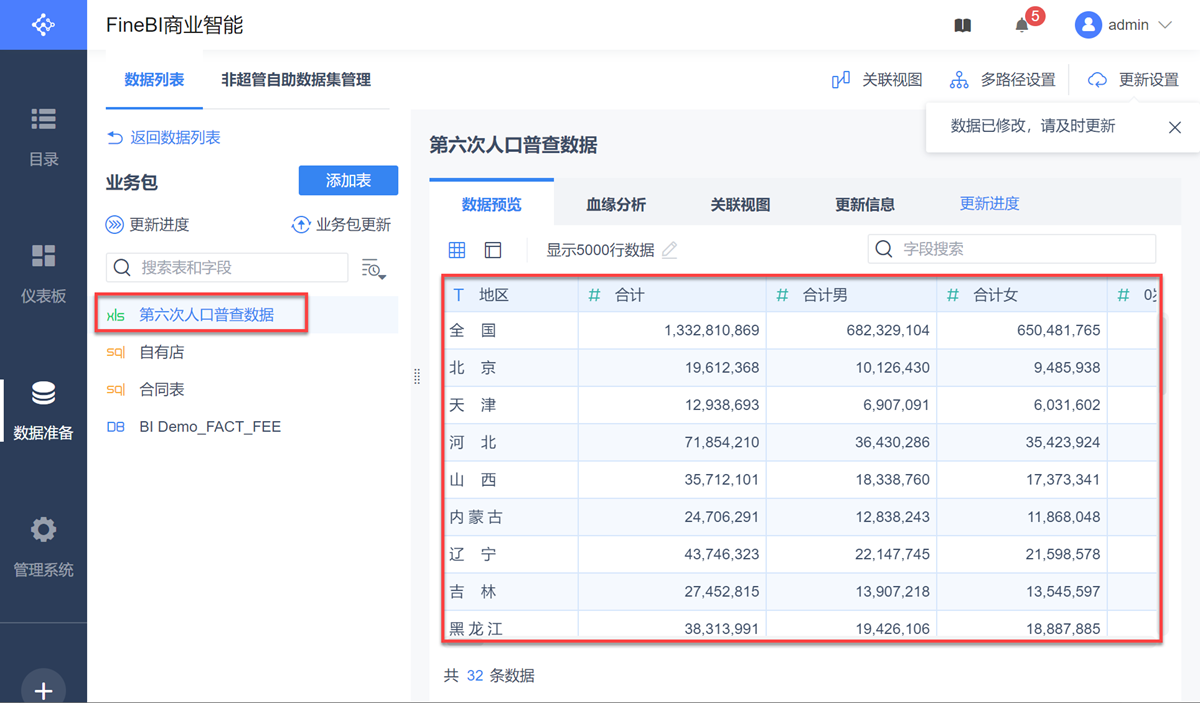This screenshot has height=703, width=1200.
Task: Open the table sort options dropdown
Action: (x=373, y=268)
